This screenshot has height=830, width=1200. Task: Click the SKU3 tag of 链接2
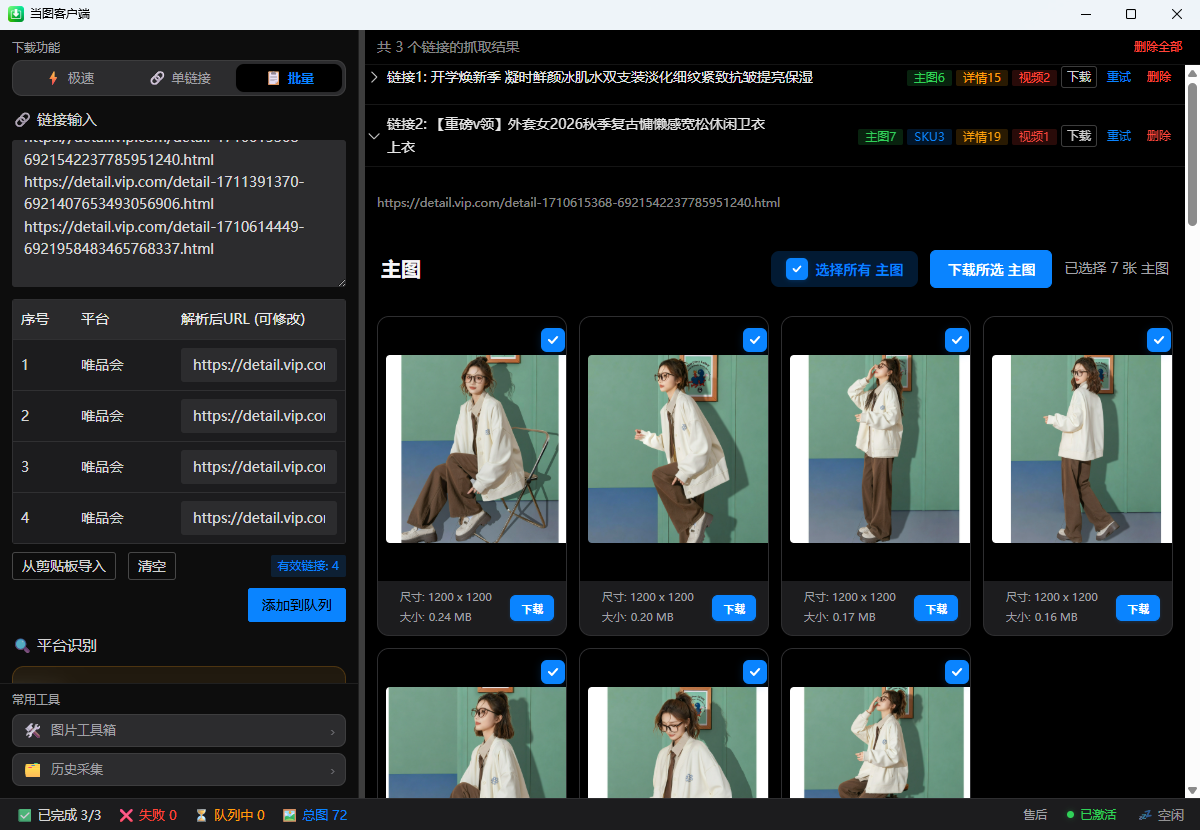(929, 137)
